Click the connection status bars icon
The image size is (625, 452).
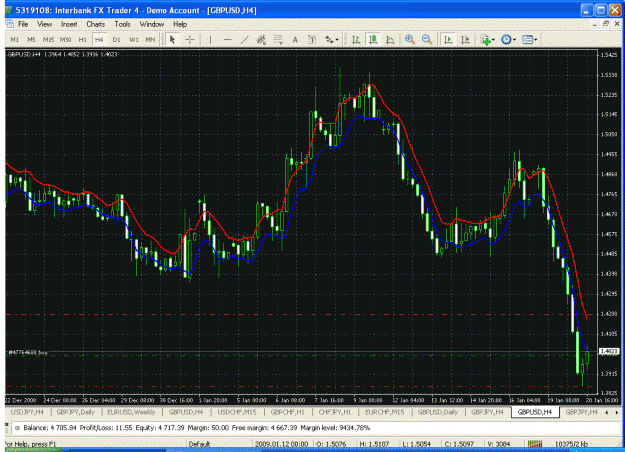pyautogui.click(x=535, y=444)
